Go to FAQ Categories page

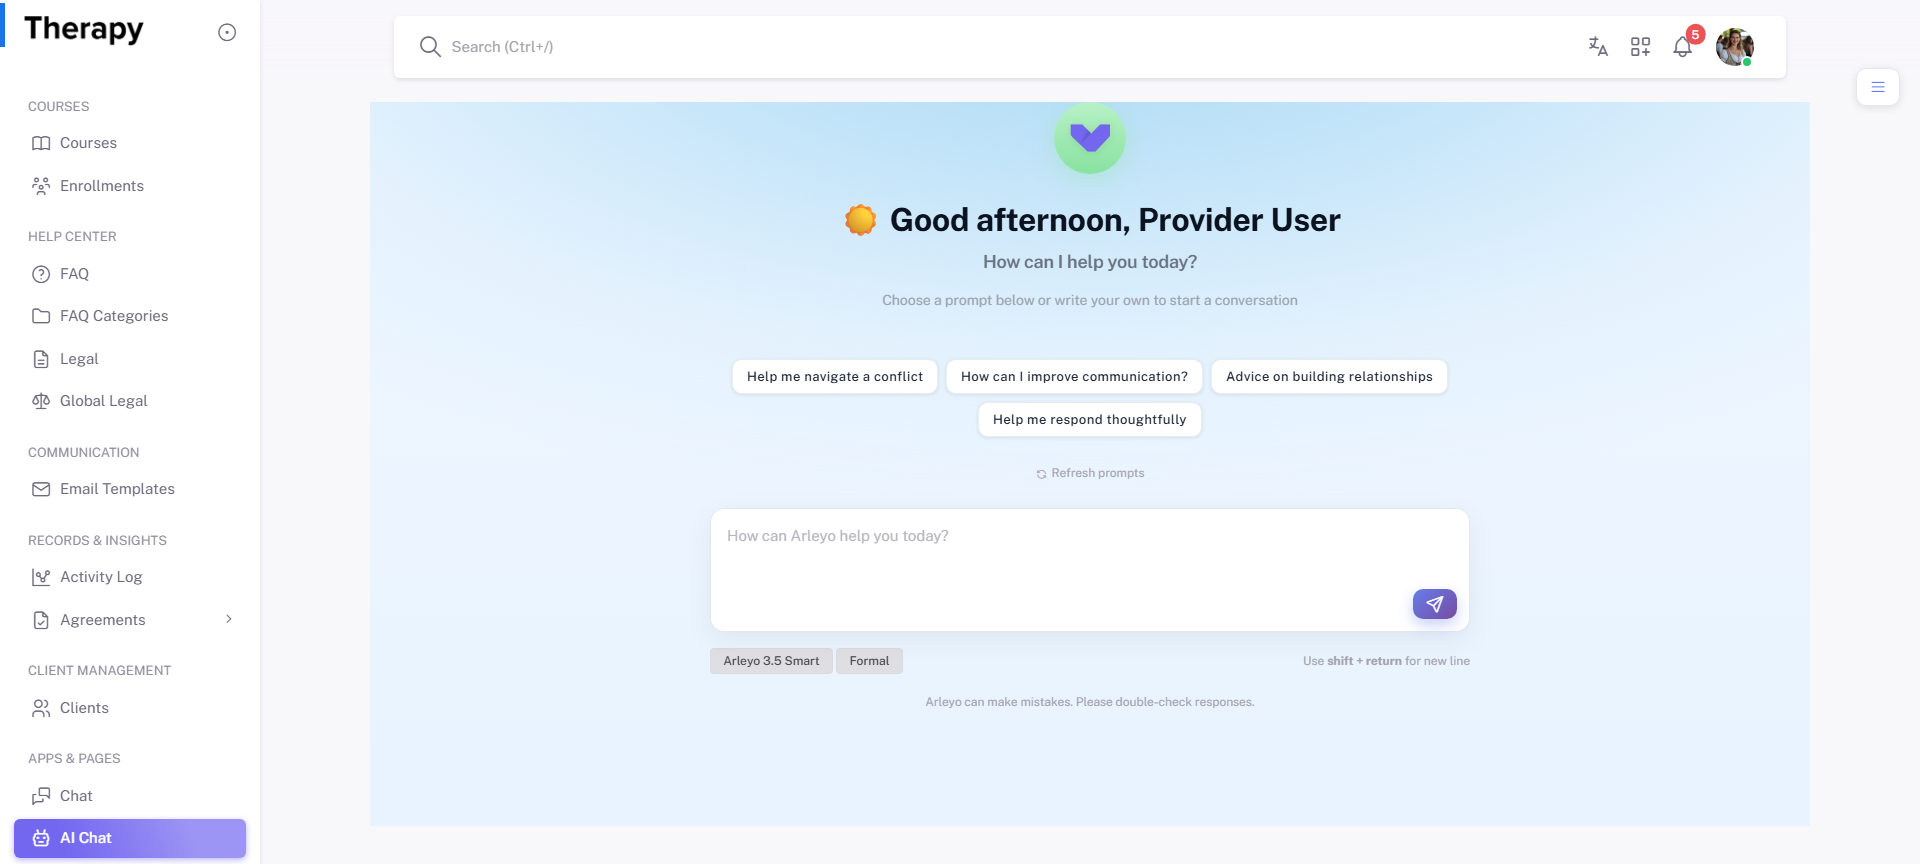click(130, 316)
